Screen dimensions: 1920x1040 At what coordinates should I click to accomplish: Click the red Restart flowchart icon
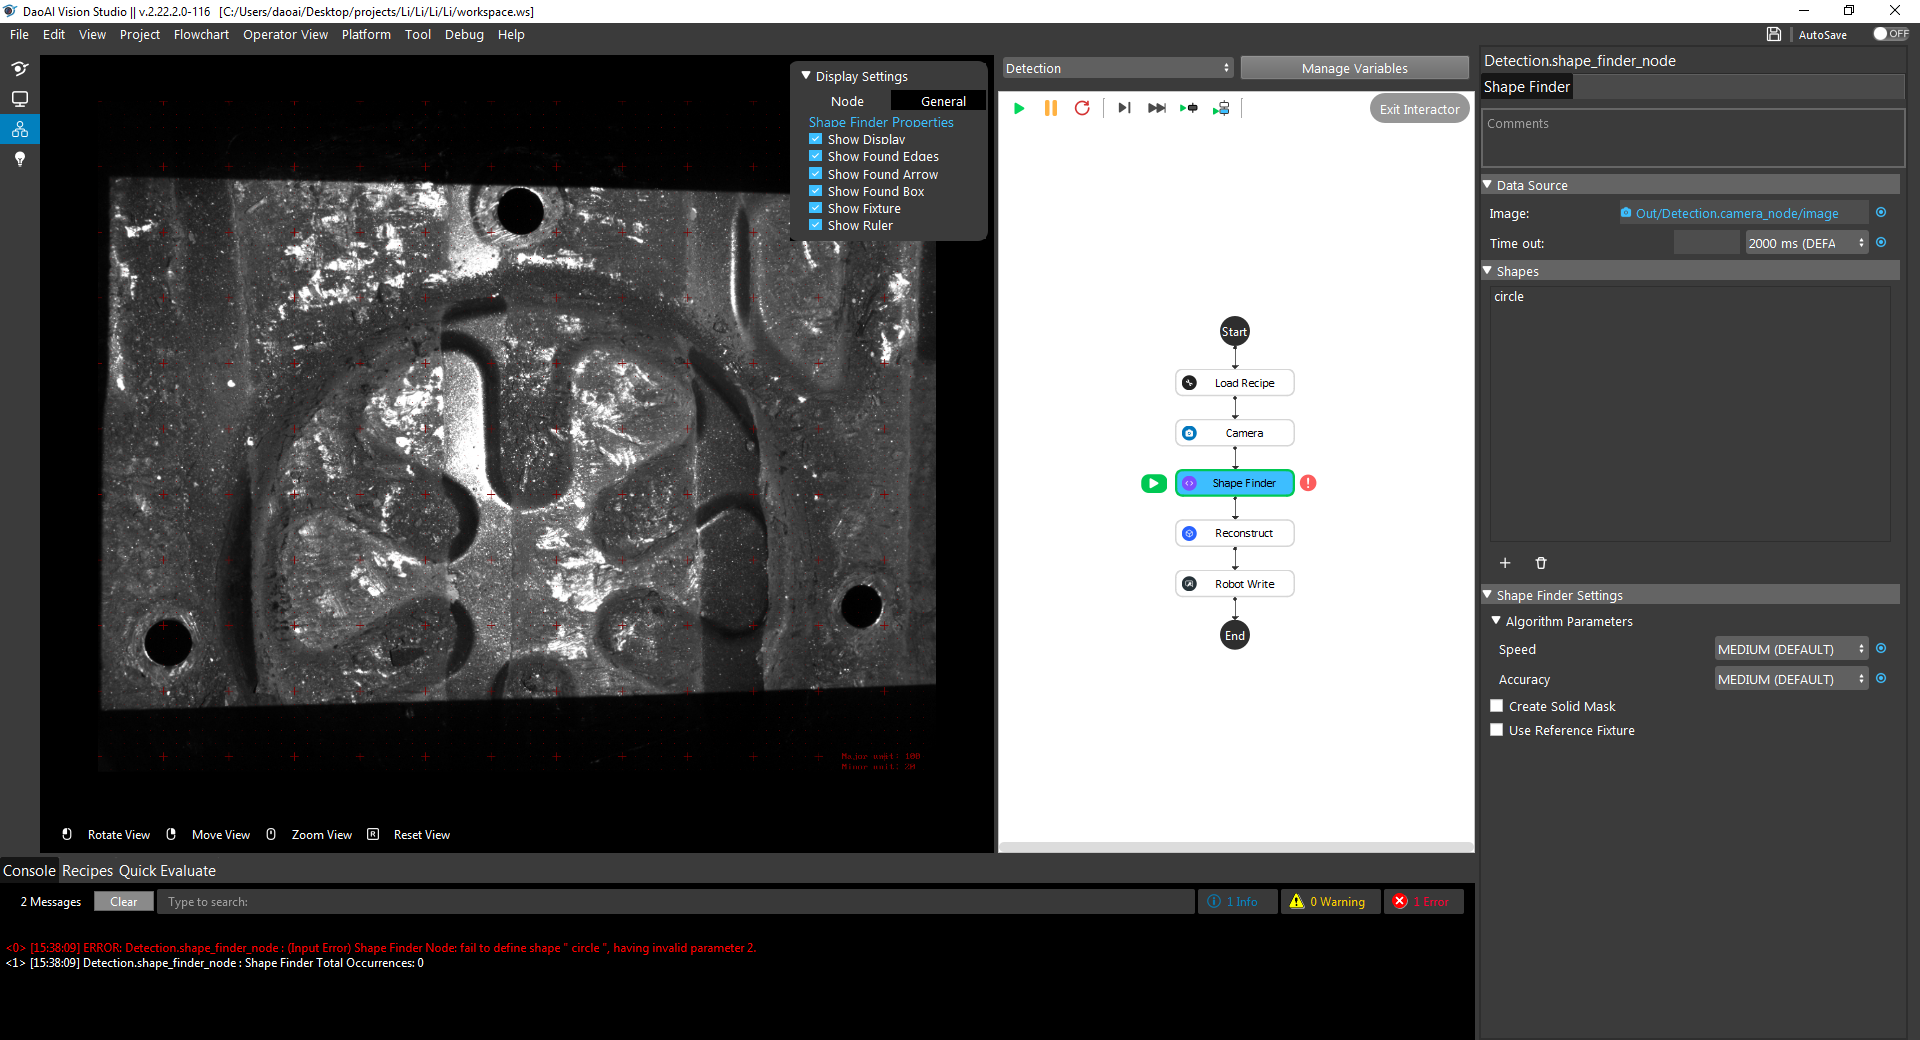1082,108
